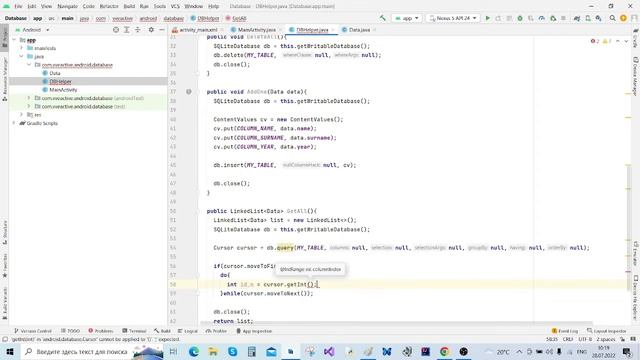Collapse the app module tree node

click(14, 40)
